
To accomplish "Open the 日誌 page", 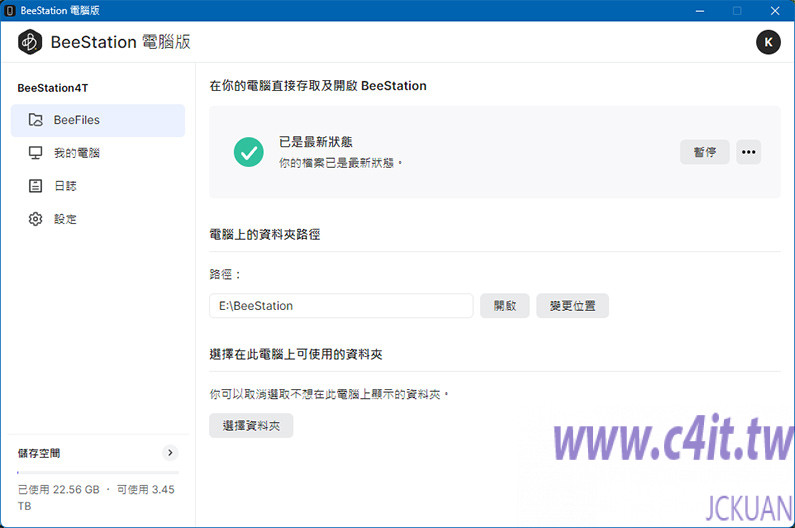I will pyautogui.click(x=98, y=186).
